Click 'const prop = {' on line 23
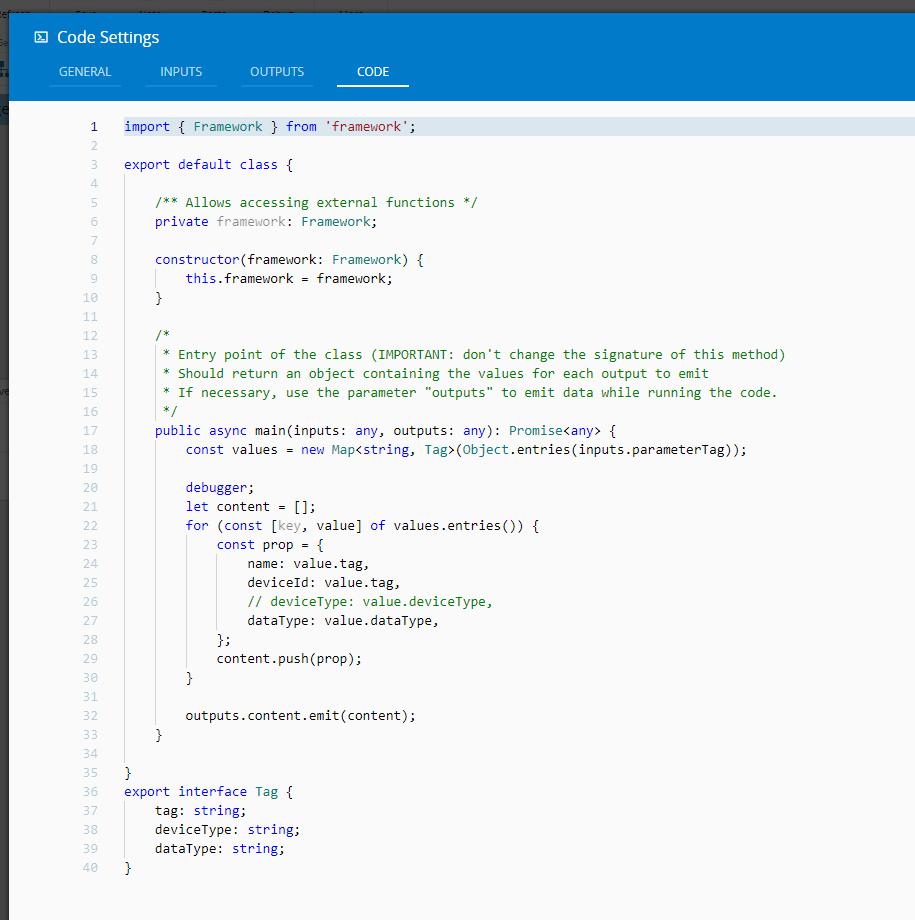 click(270, 545)
